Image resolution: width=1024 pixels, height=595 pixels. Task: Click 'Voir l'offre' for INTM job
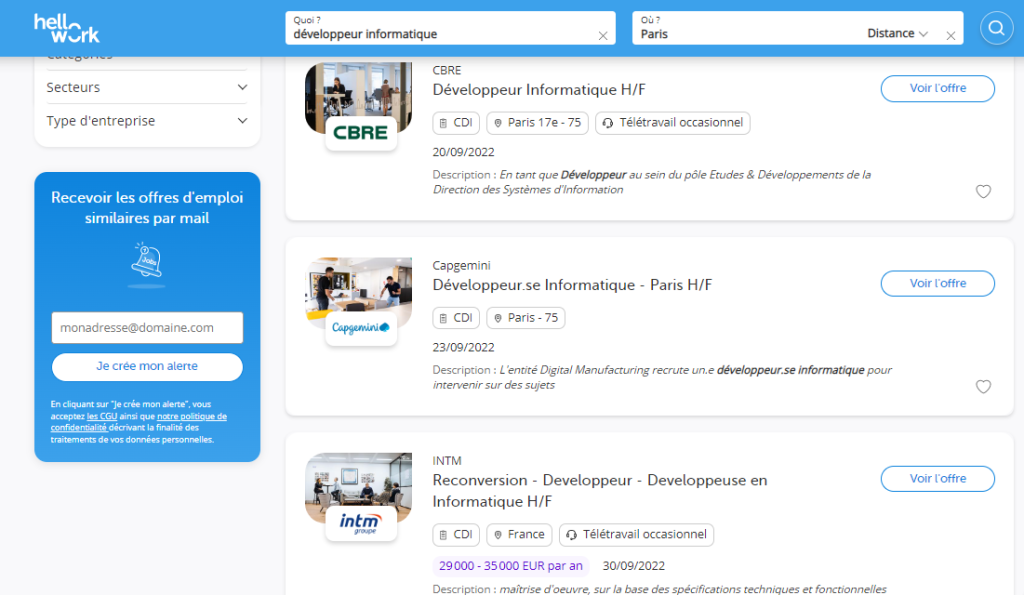coord(937,479)
